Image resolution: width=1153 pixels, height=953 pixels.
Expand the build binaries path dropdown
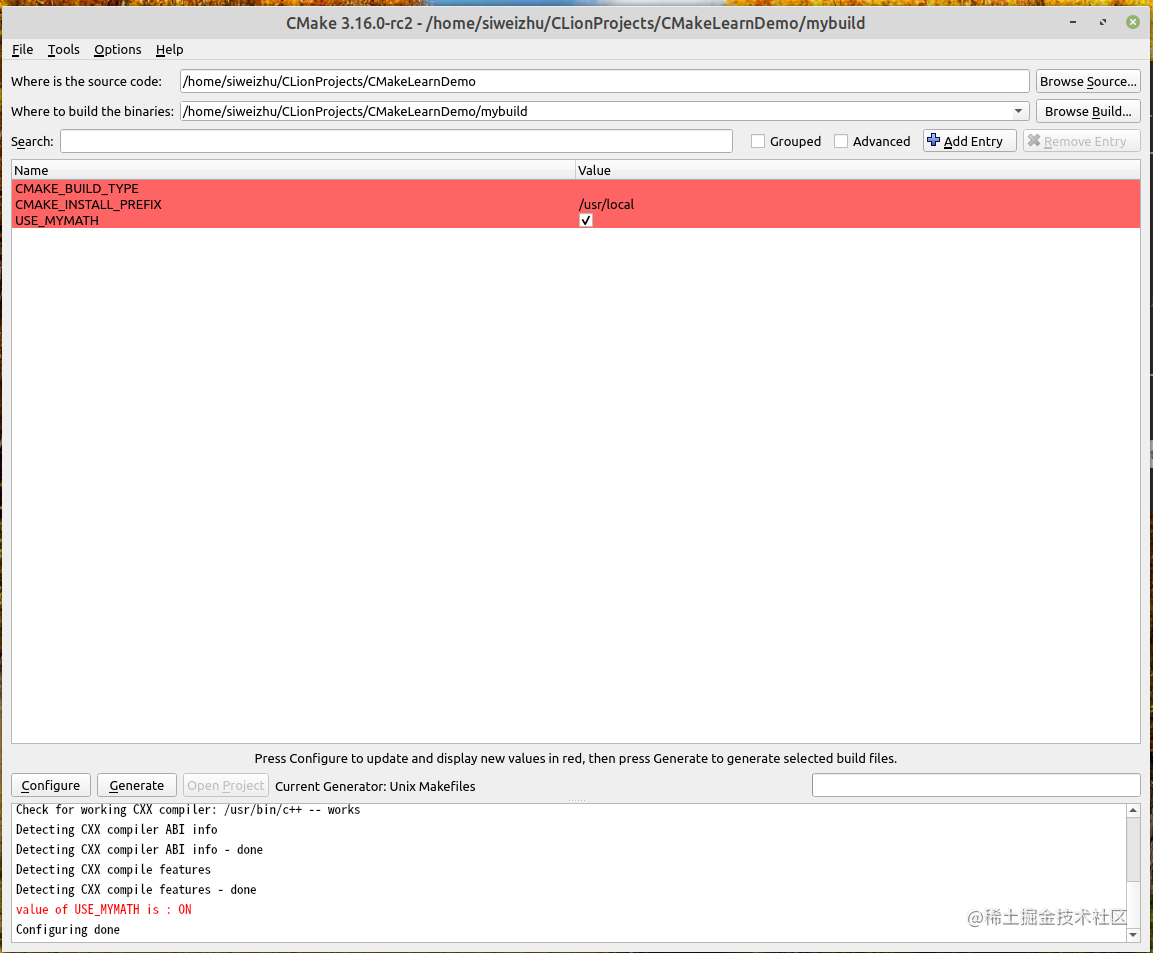tap(1018, 111)
